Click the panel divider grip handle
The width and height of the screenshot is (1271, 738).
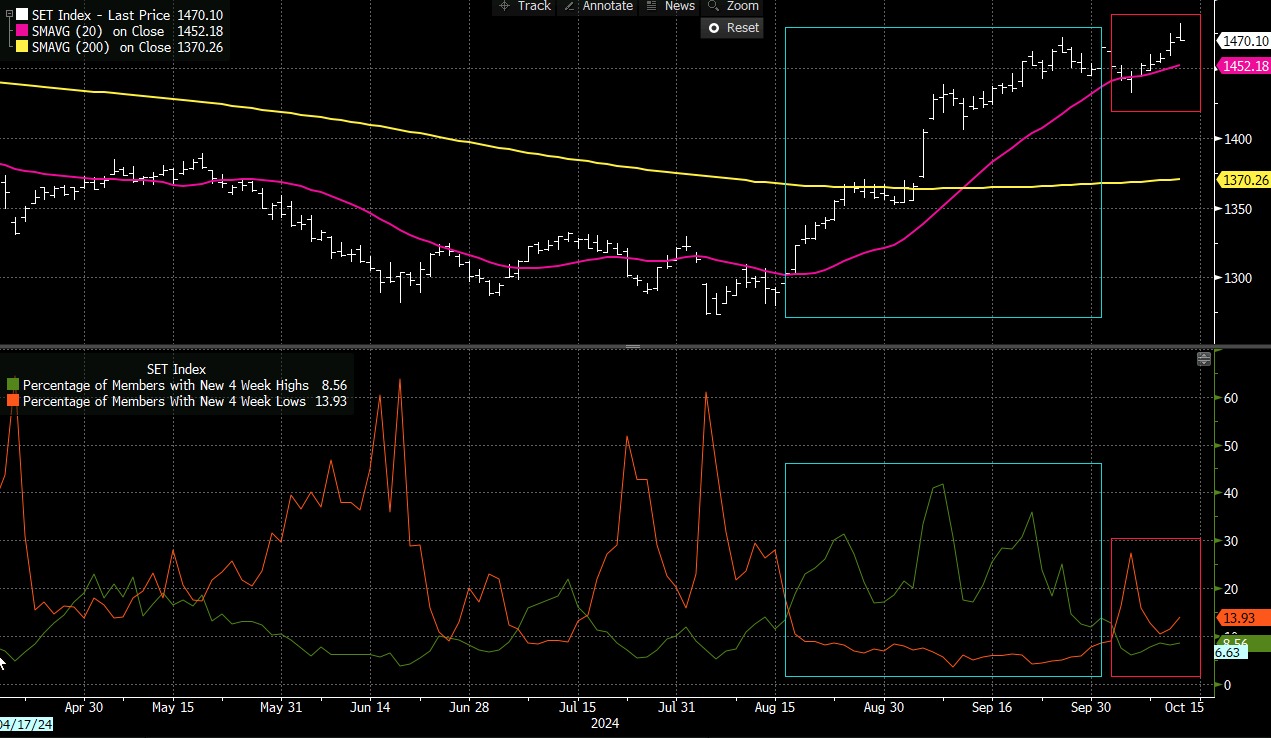[632, 346]
